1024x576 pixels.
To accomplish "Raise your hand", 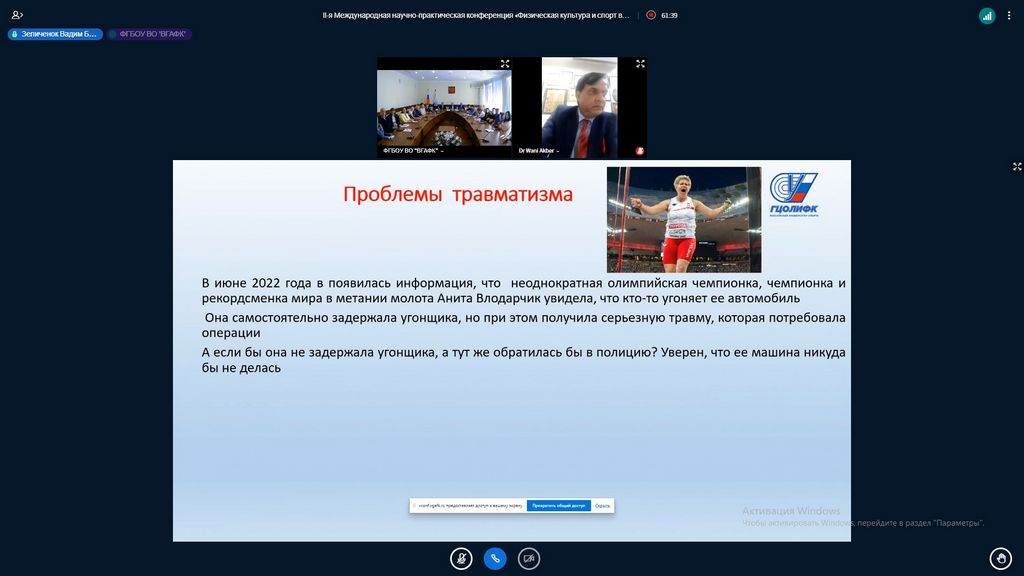I will (x=1000, y=558).
